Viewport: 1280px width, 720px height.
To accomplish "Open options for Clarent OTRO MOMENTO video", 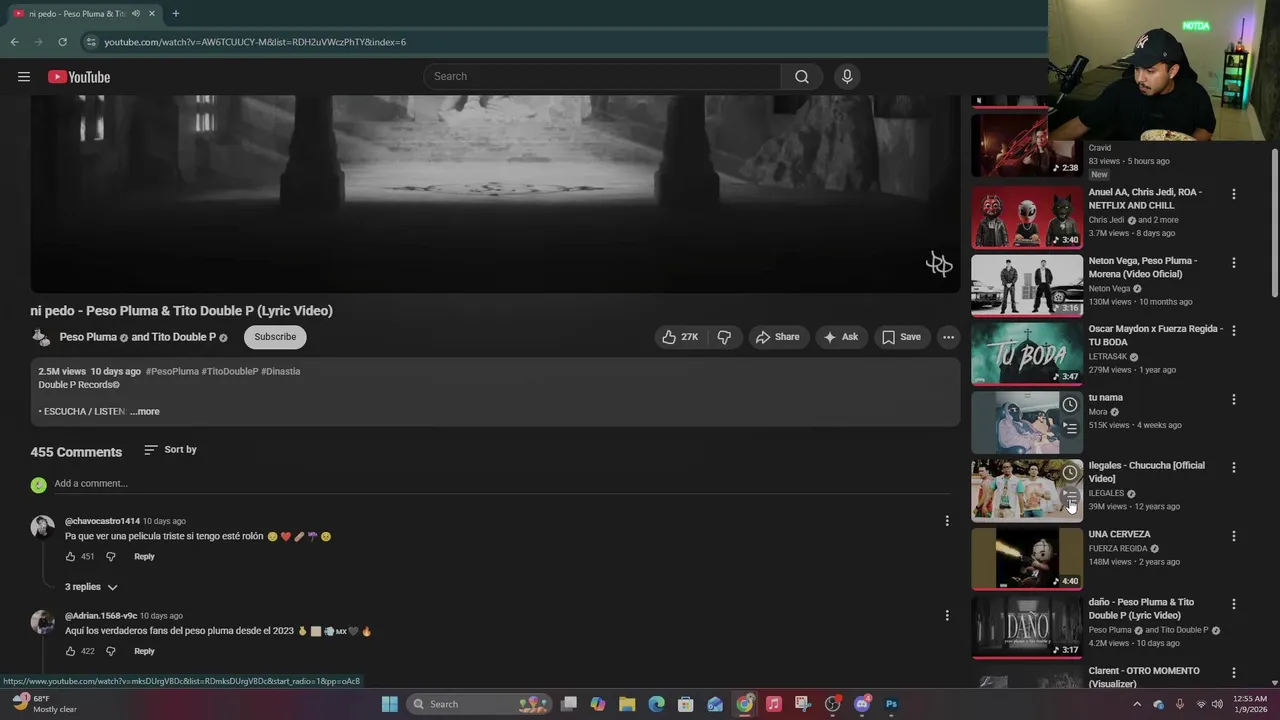I will 1233,673.
